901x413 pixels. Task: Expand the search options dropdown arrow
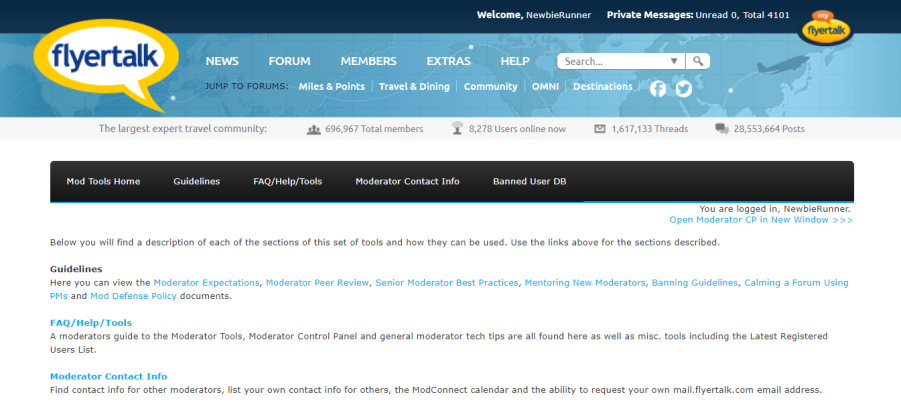tap(674, 61)
